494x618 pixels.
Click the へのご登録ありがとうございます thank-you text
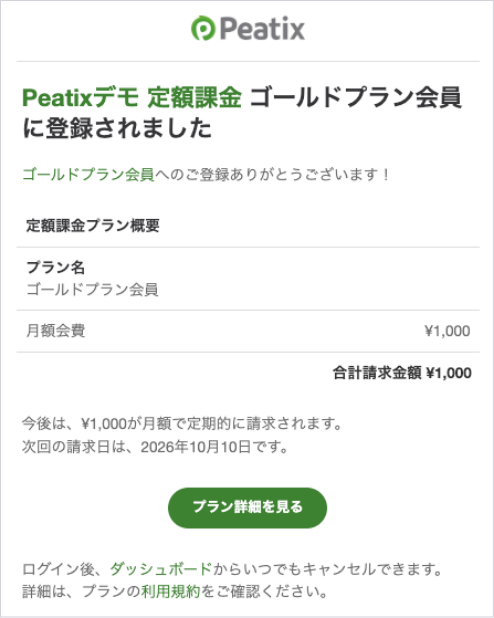272,174
